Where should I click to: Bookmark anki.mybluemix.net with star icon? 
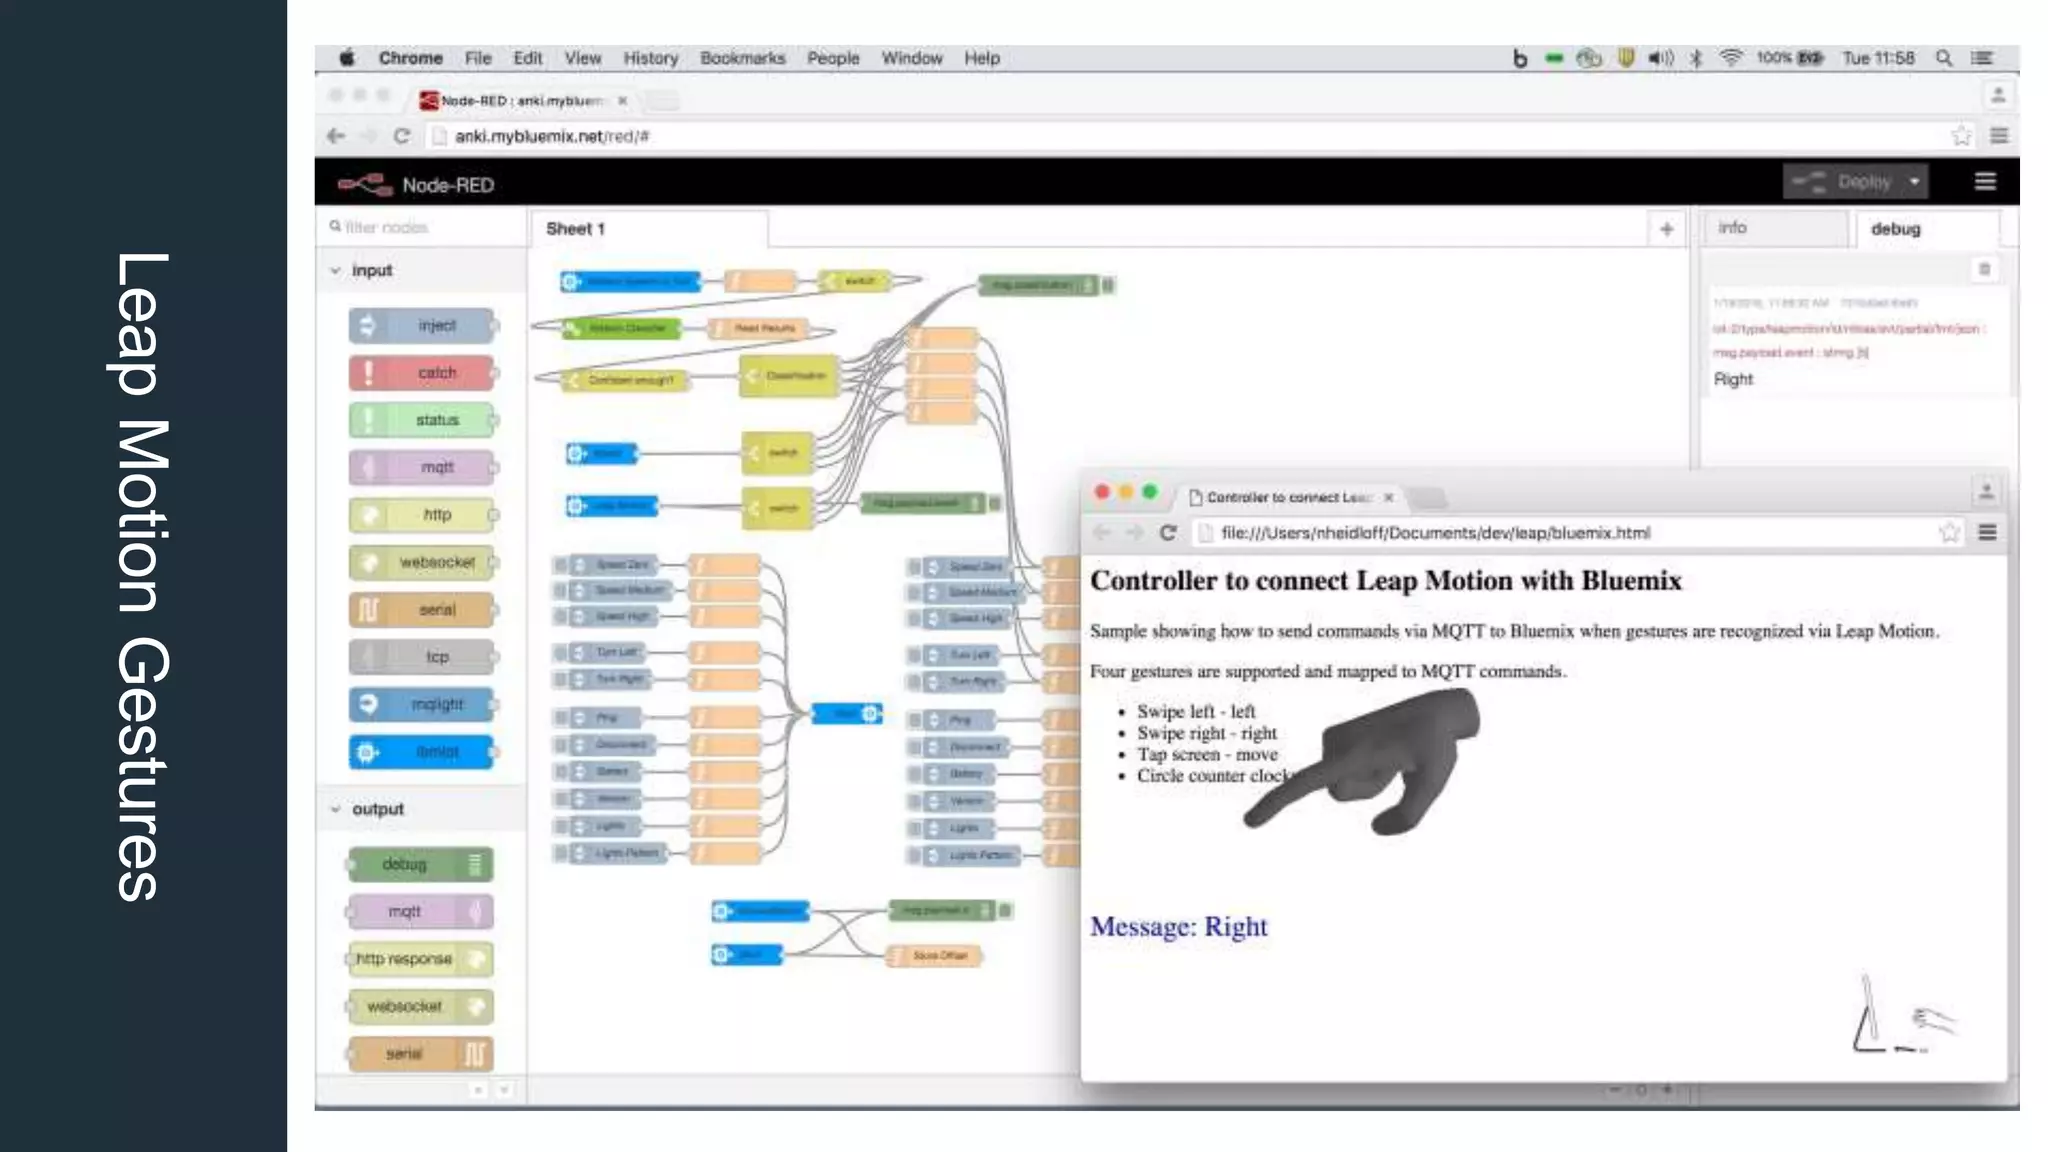click(x=1961, y=136)
